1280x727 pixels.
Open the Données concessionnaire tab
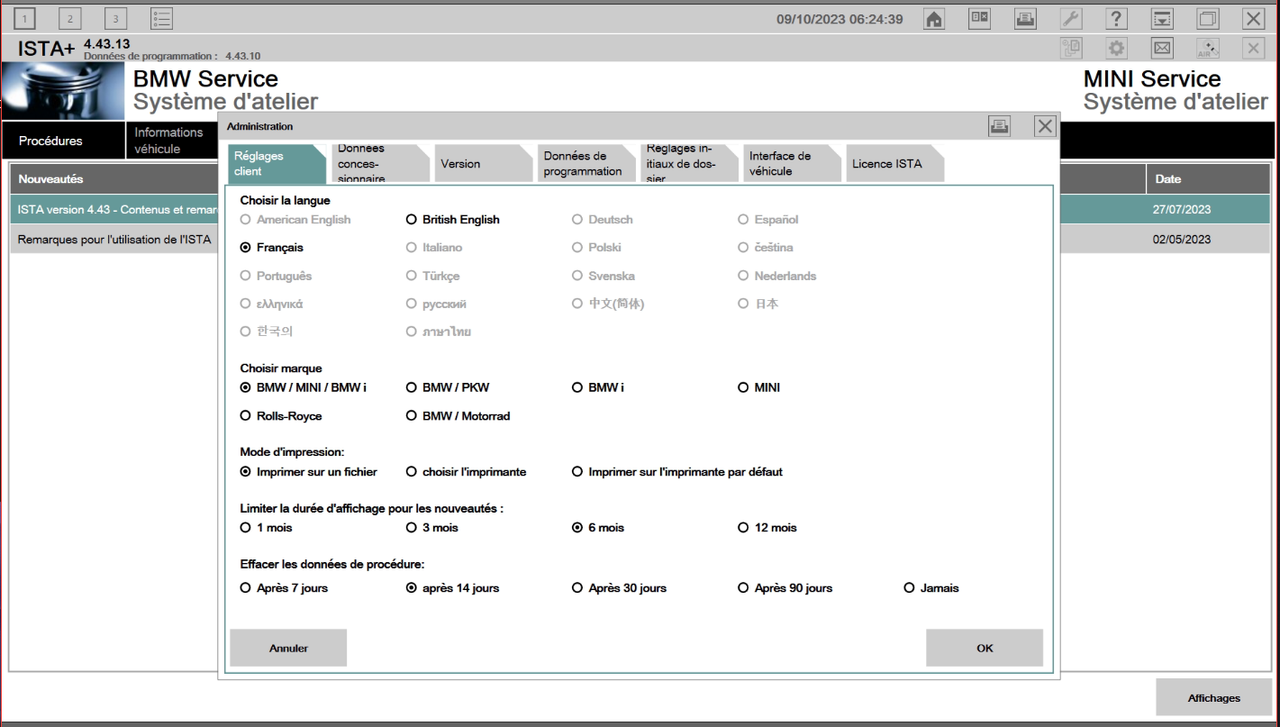point(380,163)
